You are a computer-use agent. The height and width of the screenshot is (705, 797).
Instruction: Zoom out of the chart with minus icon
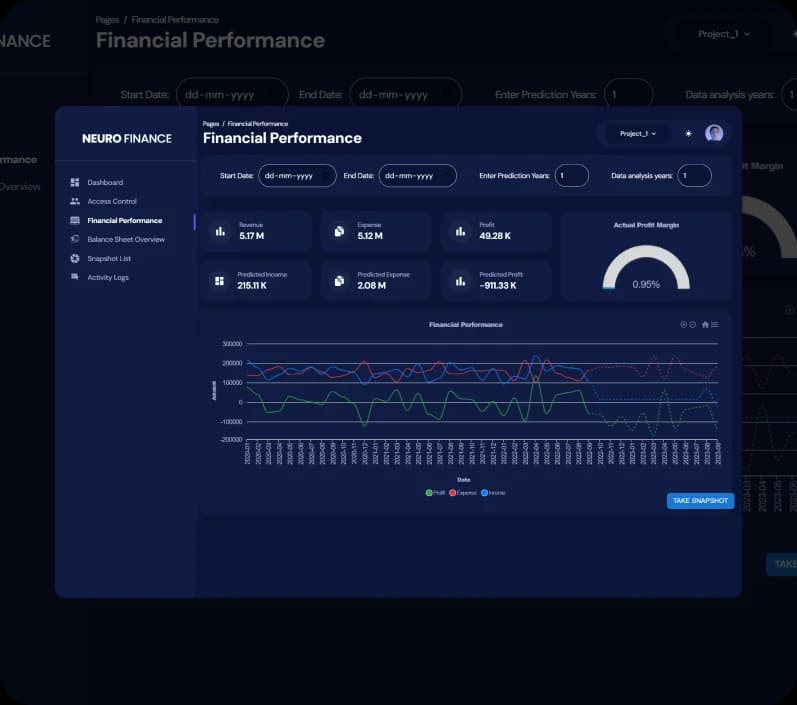pyautogui.click(x=692, y=324)
